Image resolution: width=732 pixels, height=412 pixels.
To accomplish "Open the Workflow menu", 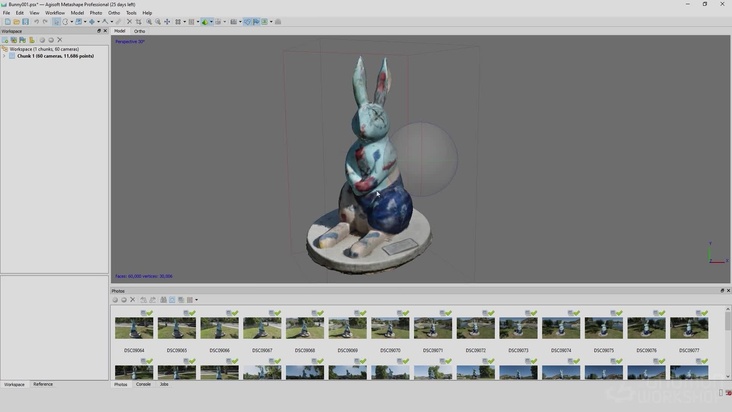I will 54,13.
